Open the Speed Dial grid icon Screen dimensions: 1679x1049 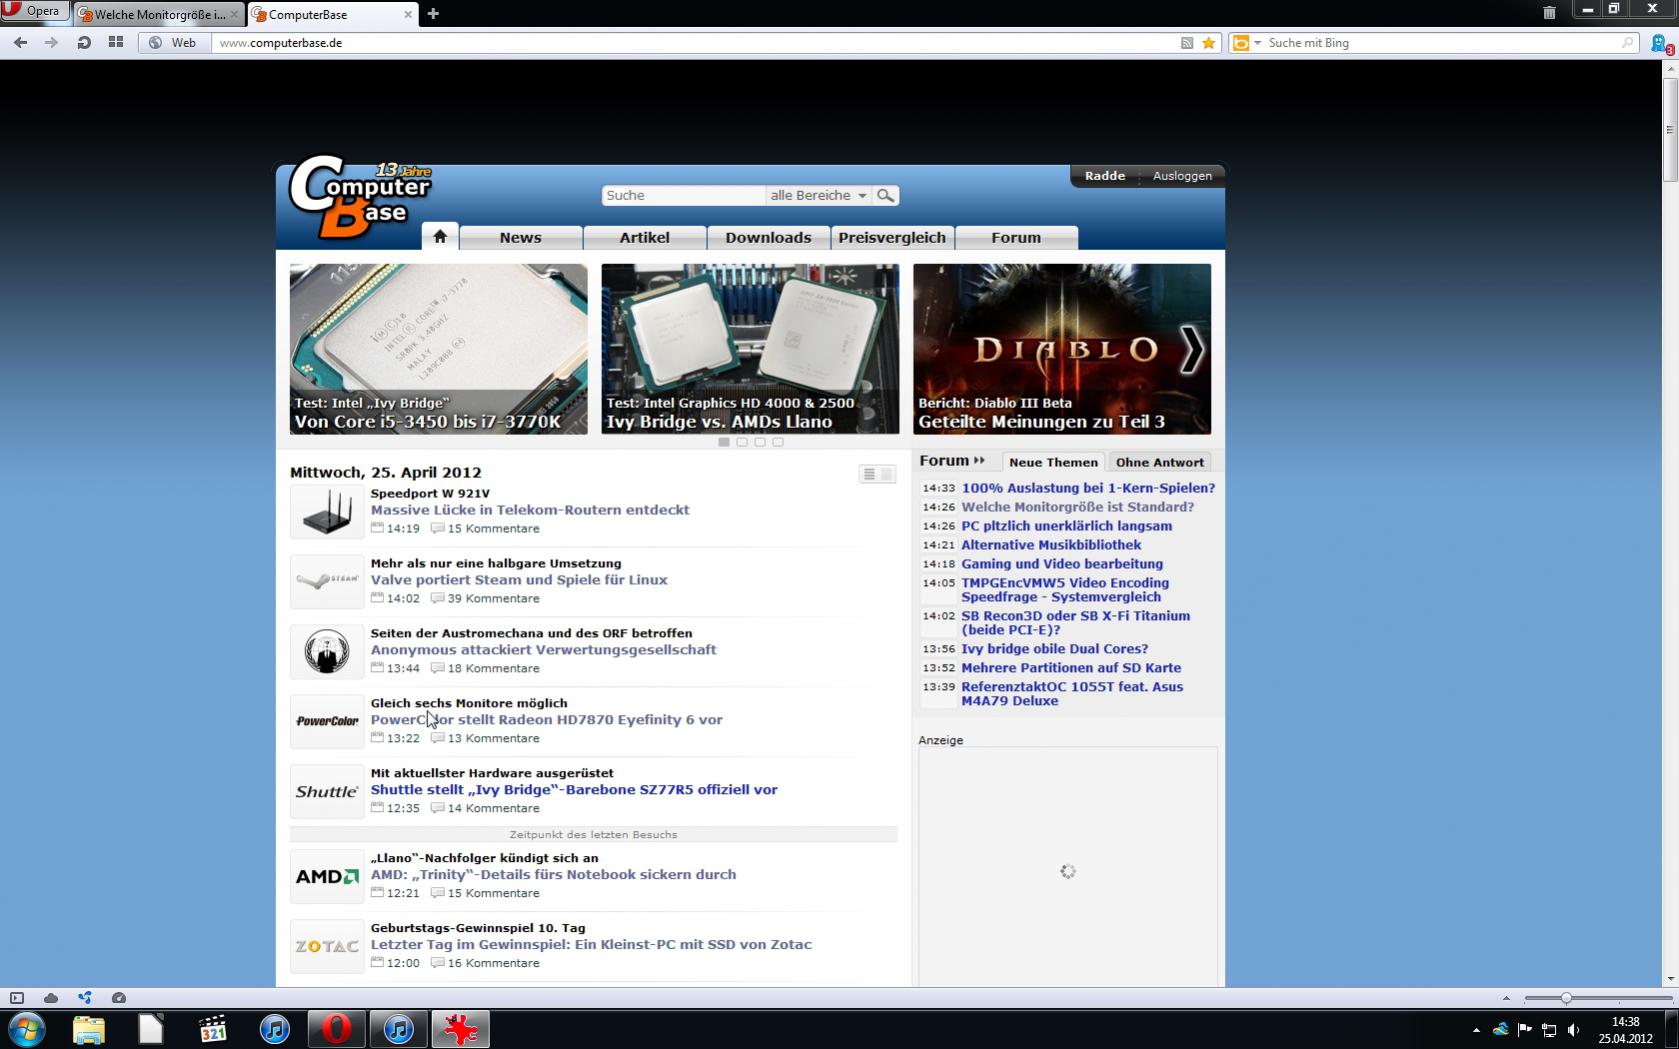116,43
